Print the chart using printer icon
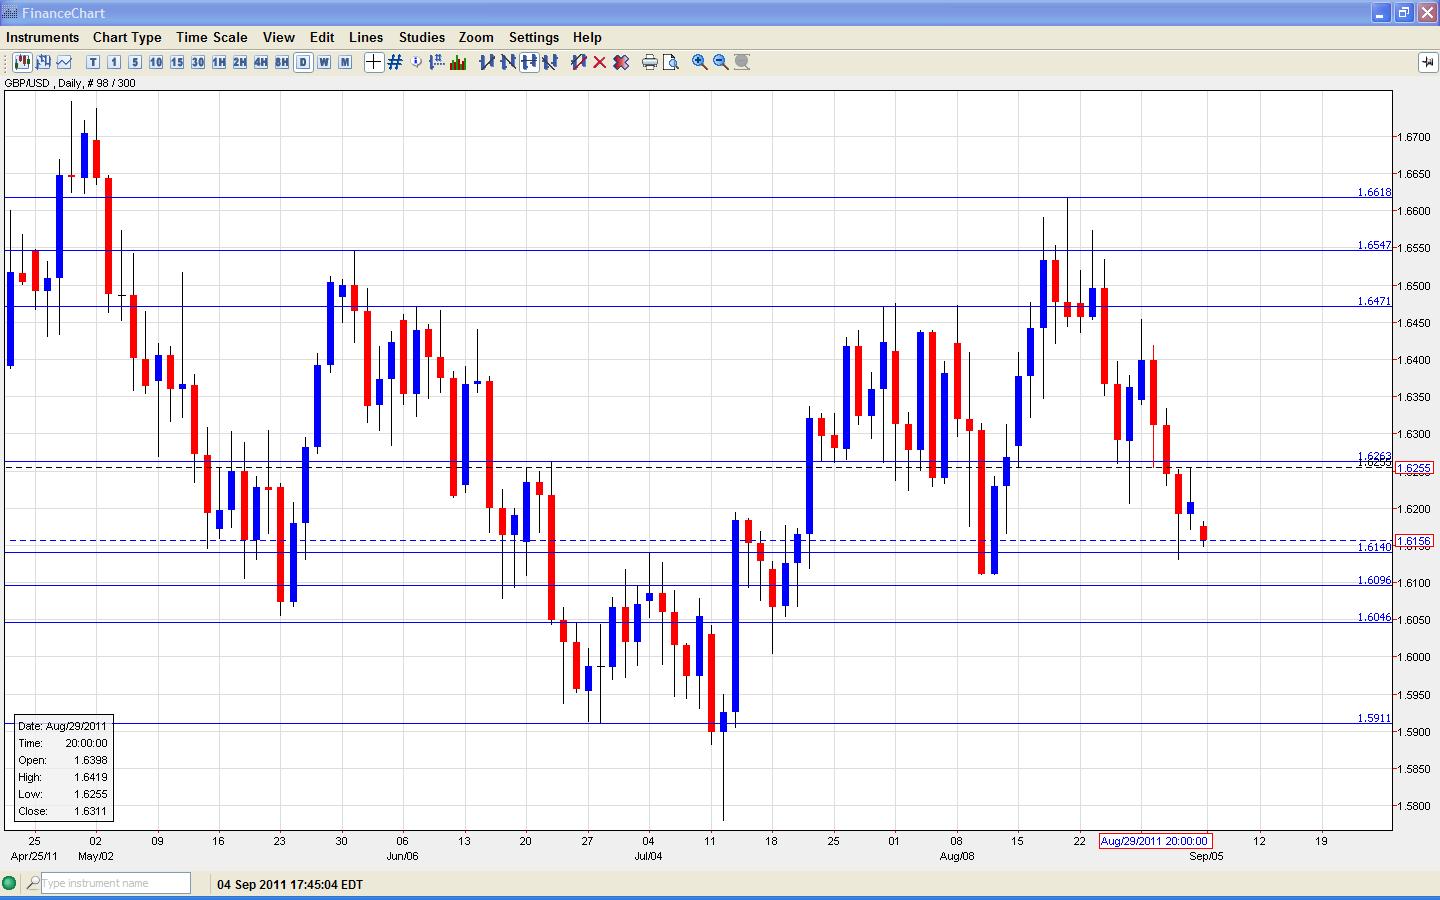 (650, 62)
